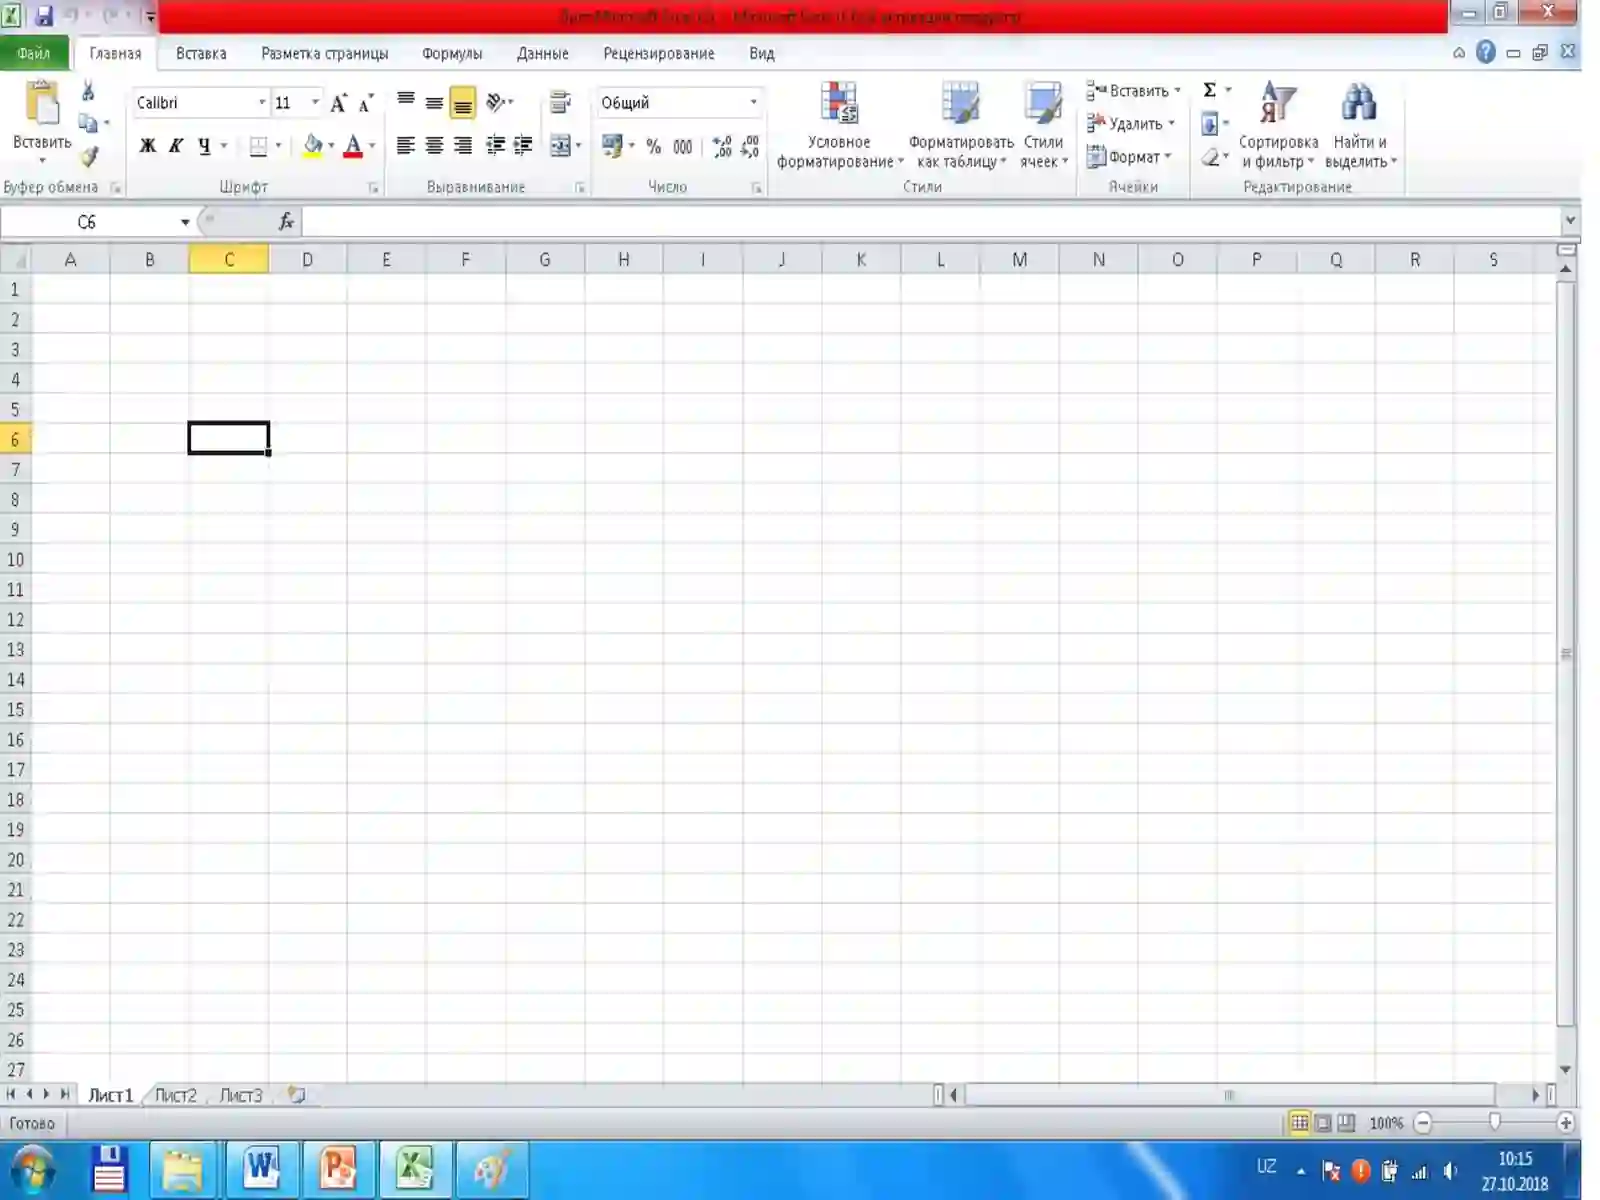
Task: Align text left in the cell
Action: click(405, 146)
